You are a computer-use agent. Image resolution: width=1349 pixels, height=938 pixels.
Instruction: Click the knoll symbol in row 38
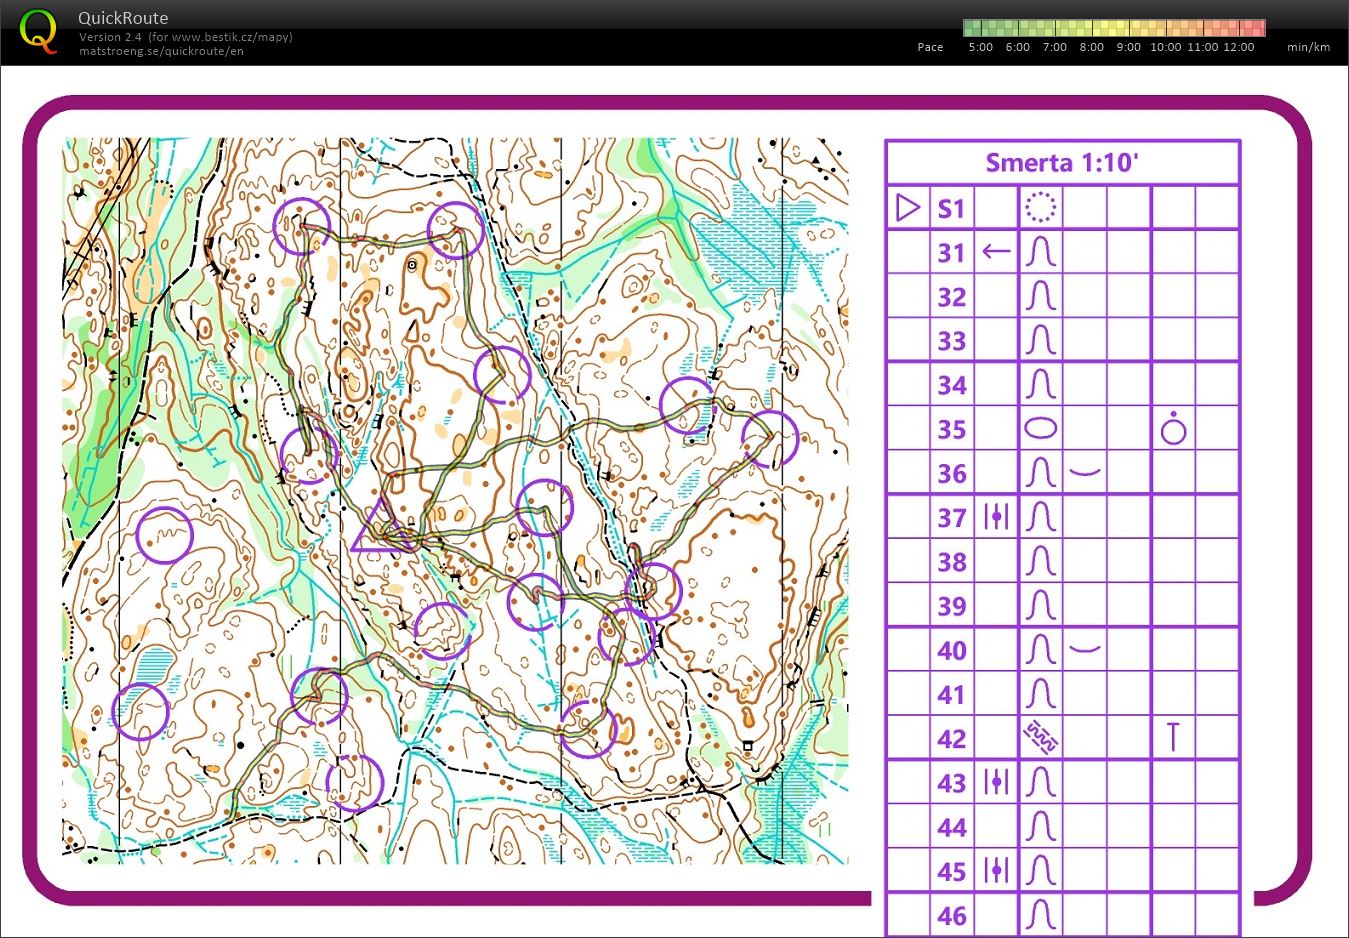[x=1040, y=561]
